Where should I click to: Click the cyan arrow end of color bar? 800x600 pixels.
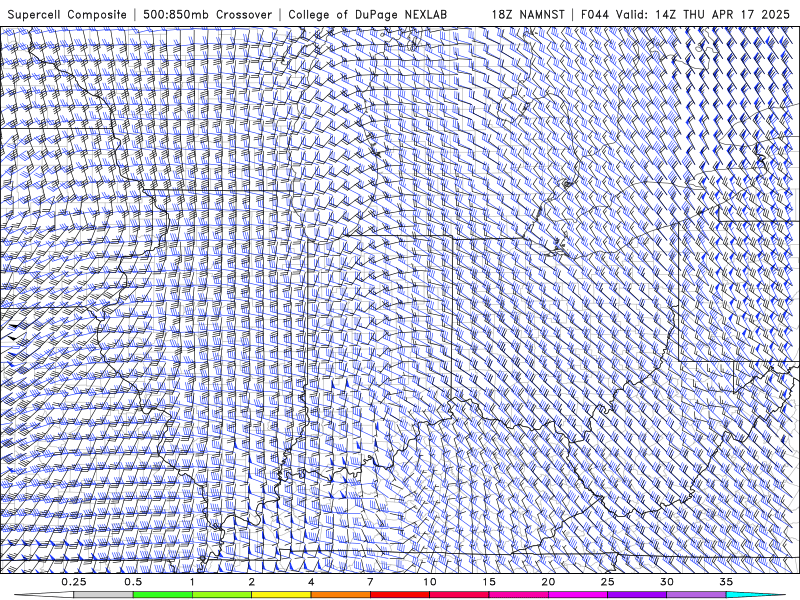tap(753, 595)
